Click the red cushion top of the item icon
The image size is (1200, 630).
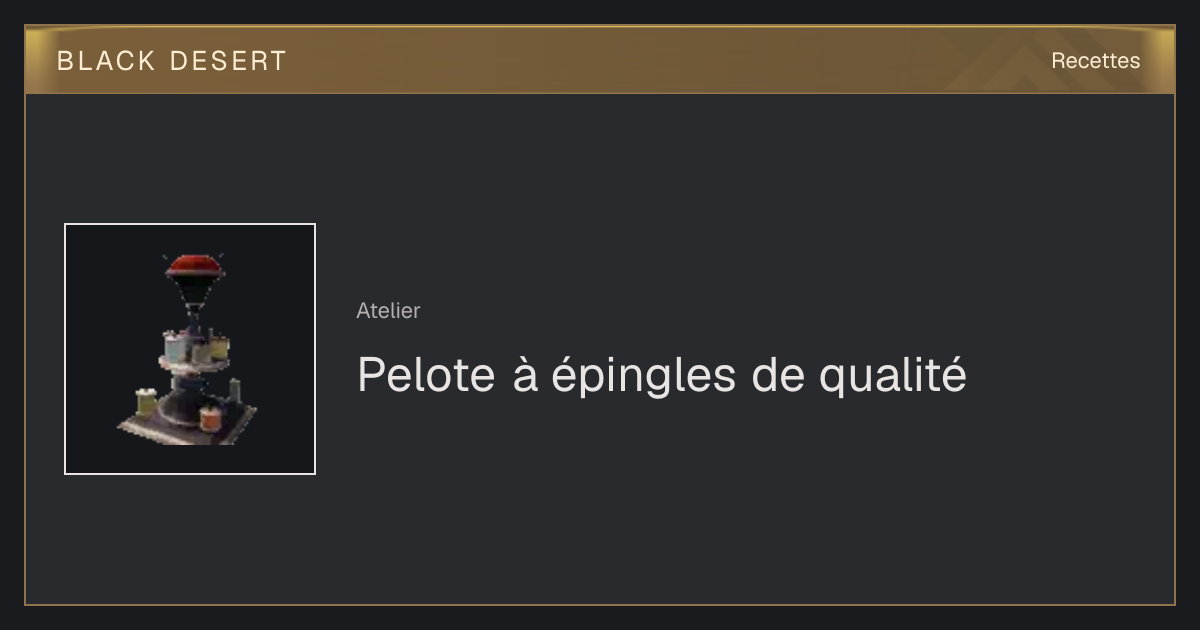193,266
